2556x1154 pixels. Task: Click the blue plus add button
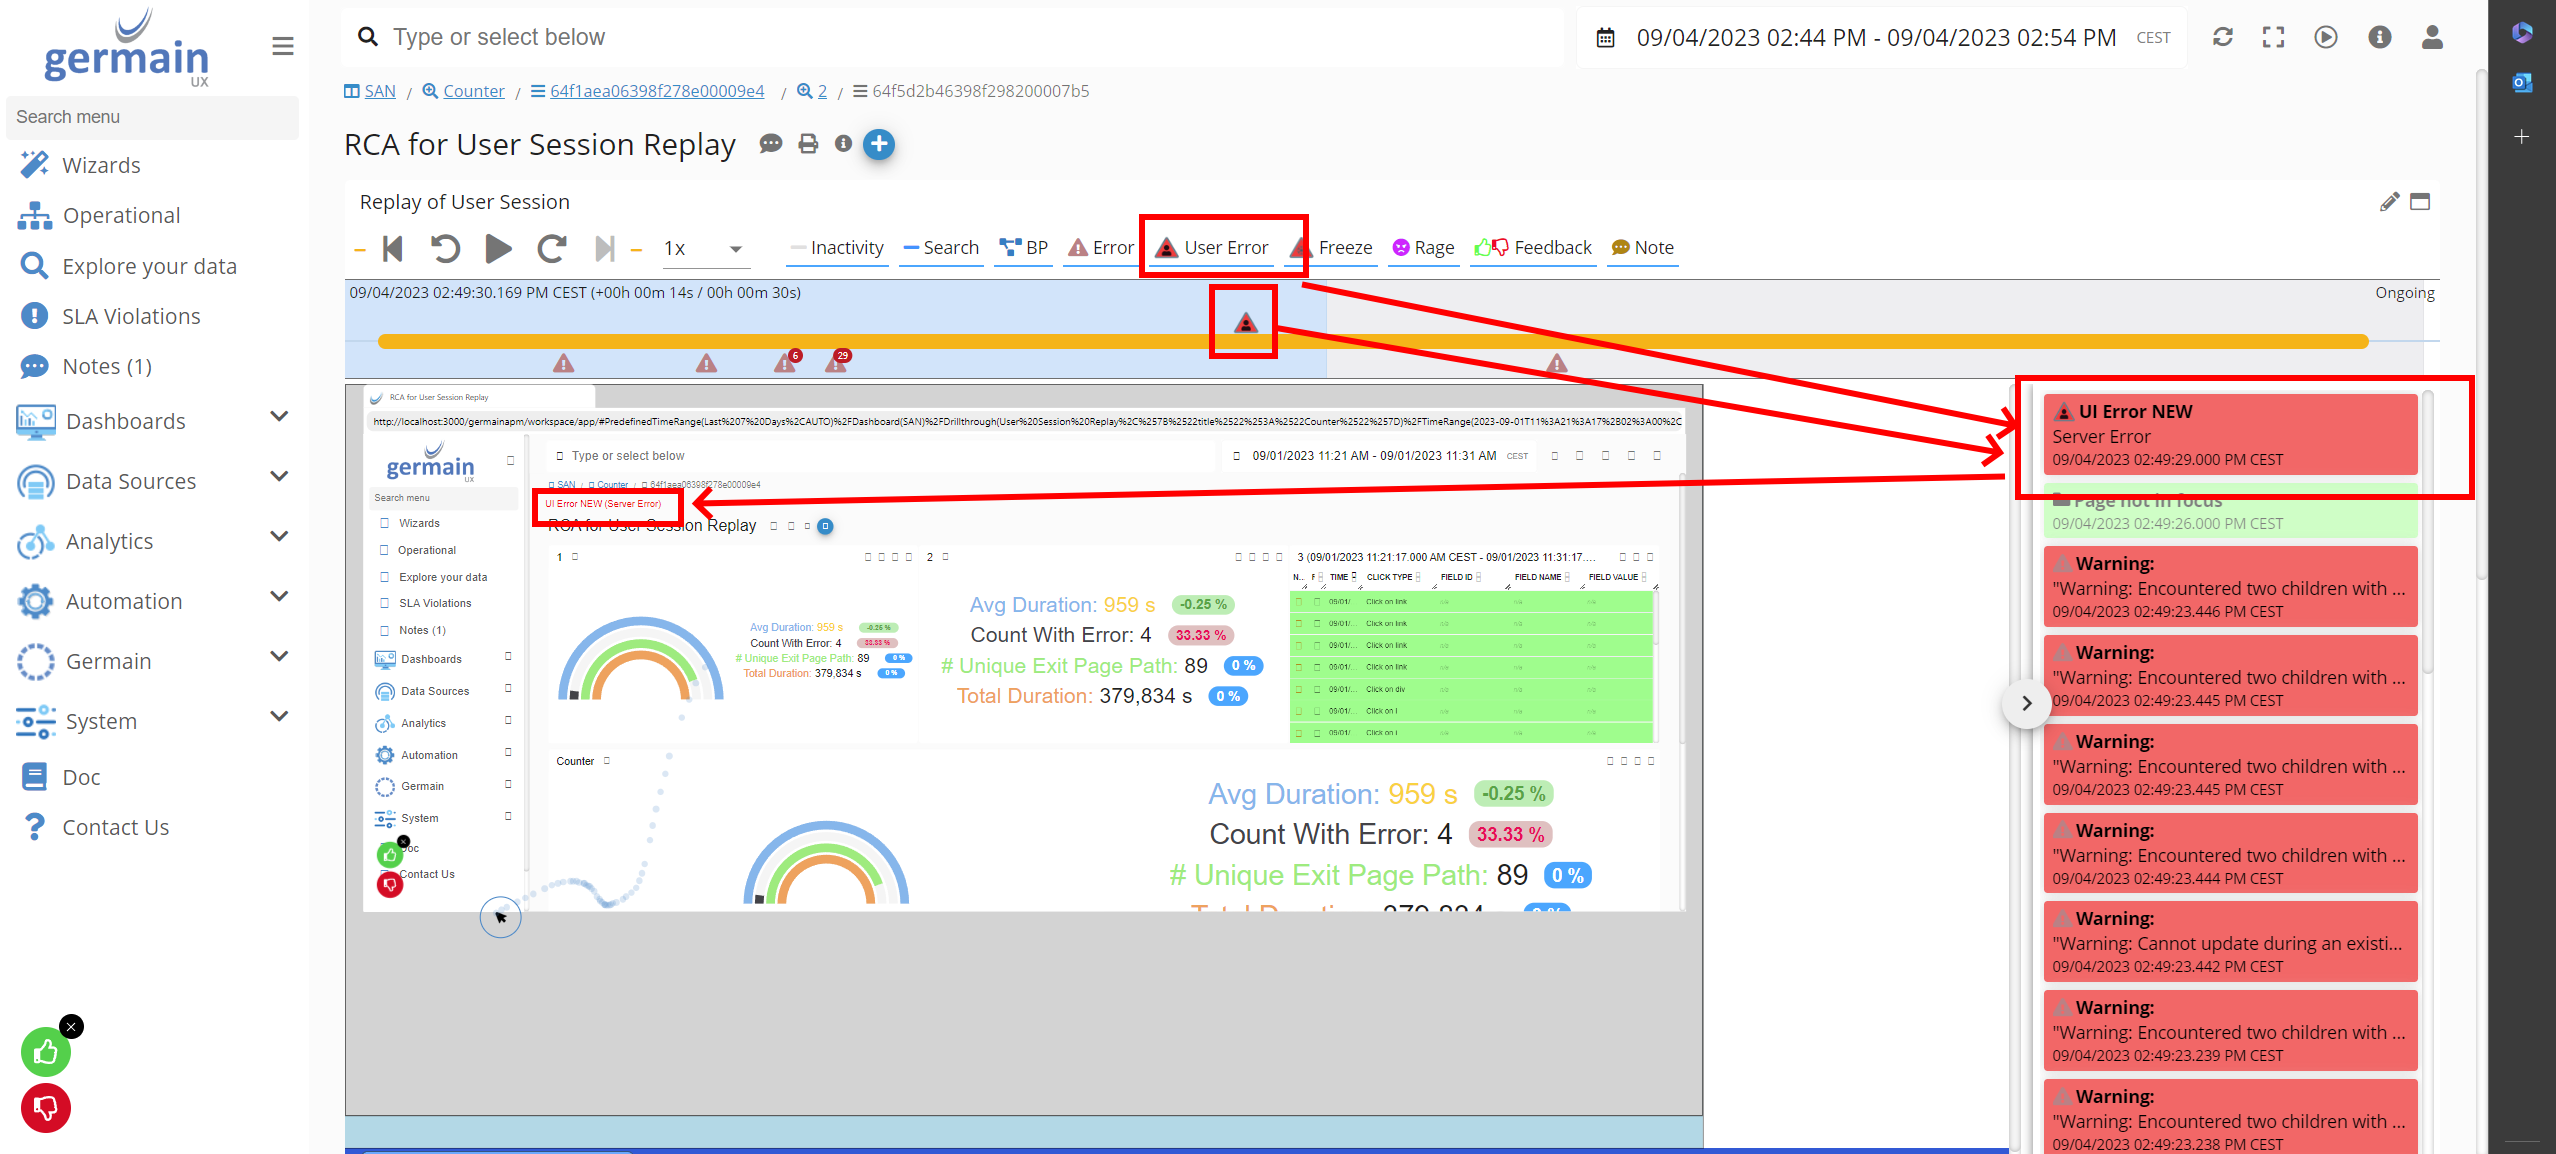pyautogui.click(x=878, y=144)
